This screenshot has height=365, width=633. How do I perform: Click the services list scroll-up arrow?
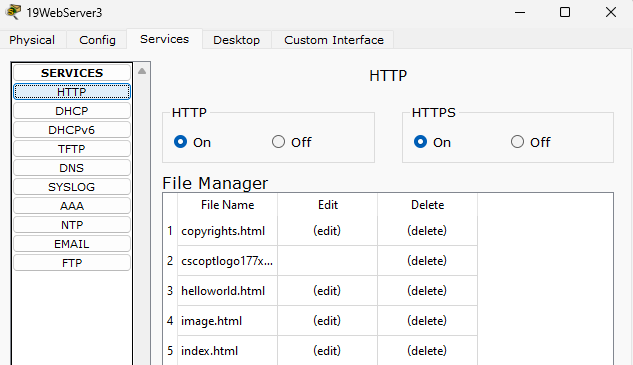(142, 71)
